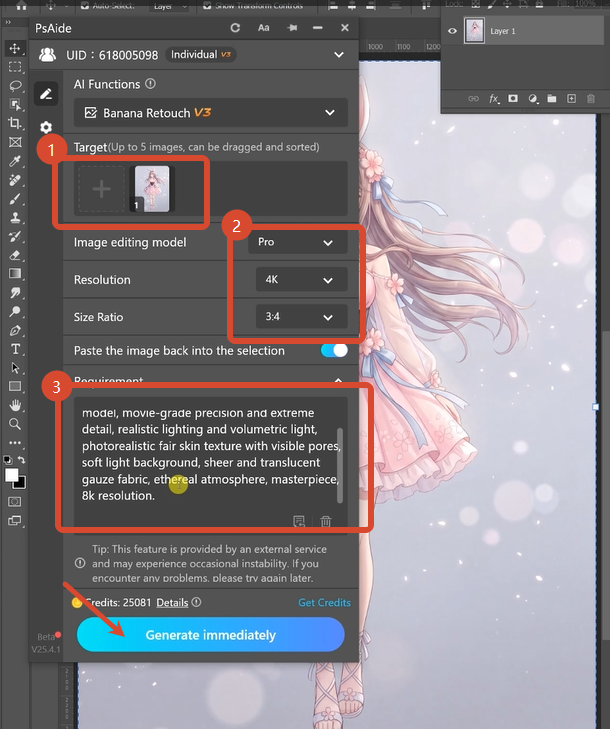This screenshot has width=610, height=729.
Task: Open the Get Credits link
Action: pyautogui.click(x=324, y=603)
